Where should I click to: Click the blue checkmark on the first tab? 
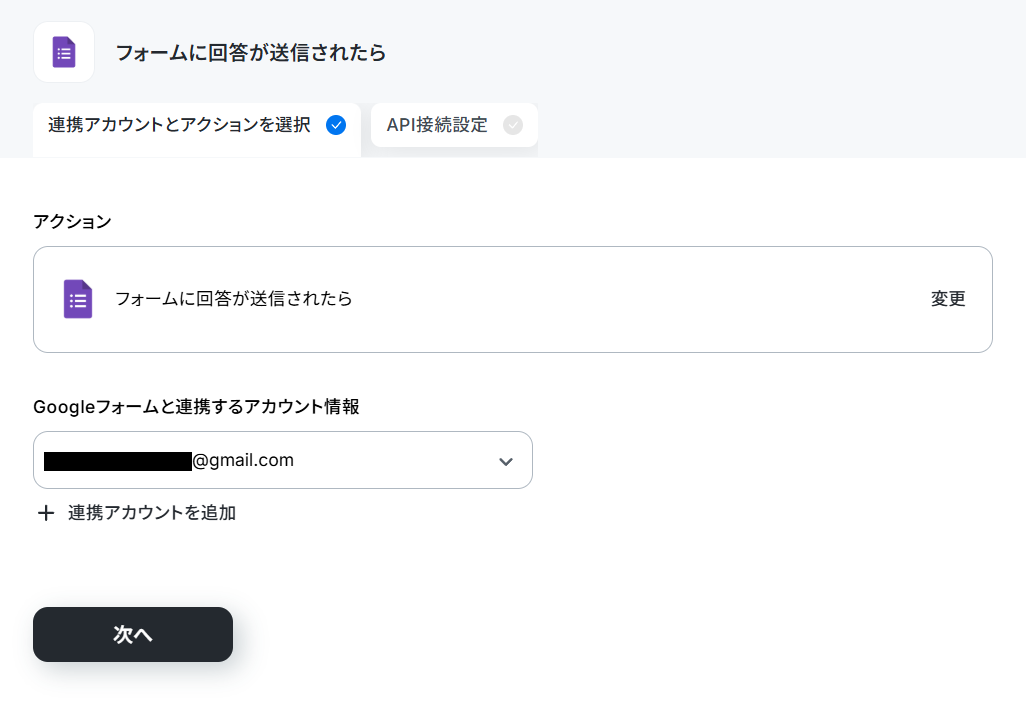point(336,125)
